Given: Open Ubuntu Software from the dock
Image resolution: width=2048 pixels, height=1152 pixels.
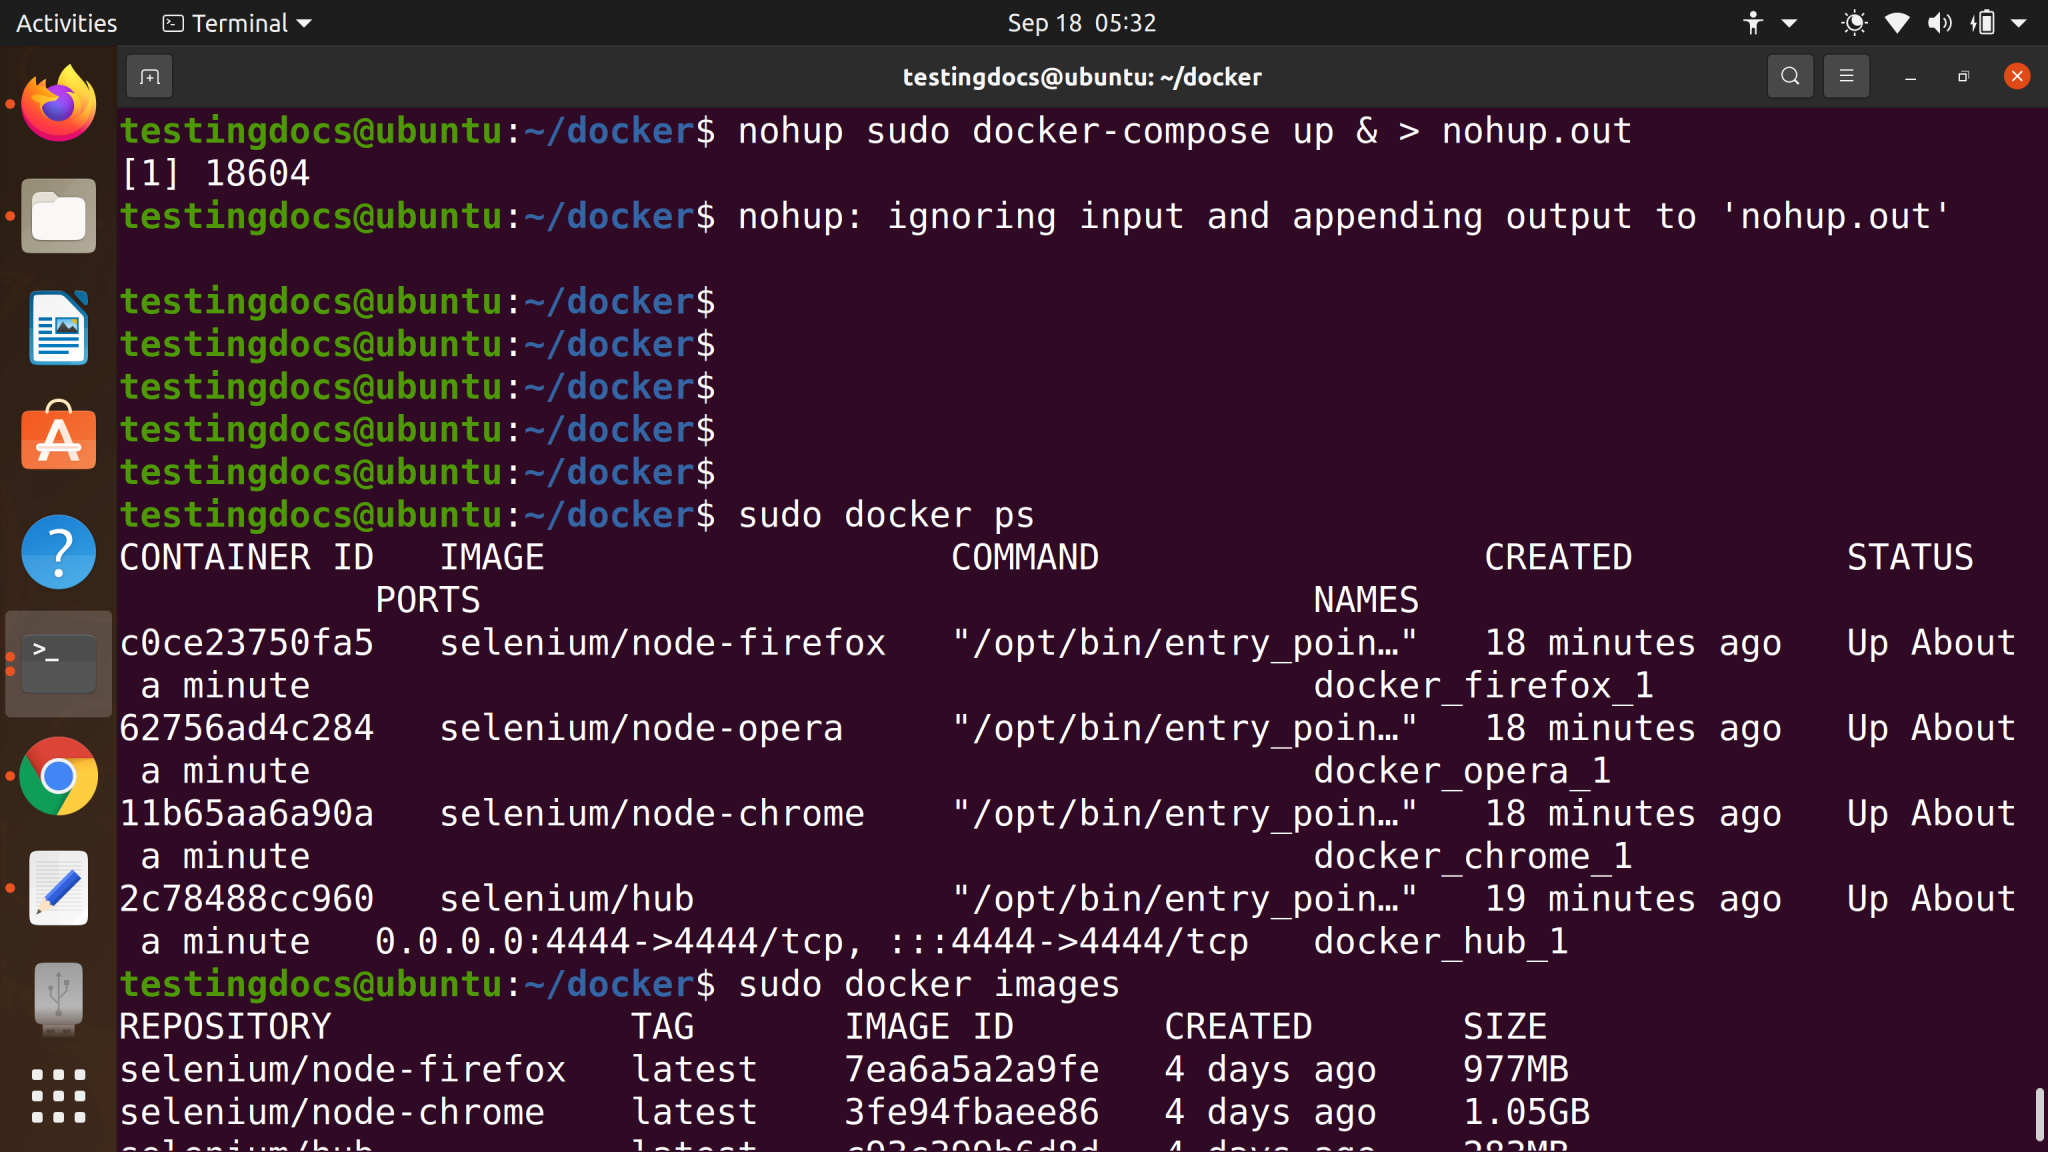Looking at the screenshot, I should 58,438.
